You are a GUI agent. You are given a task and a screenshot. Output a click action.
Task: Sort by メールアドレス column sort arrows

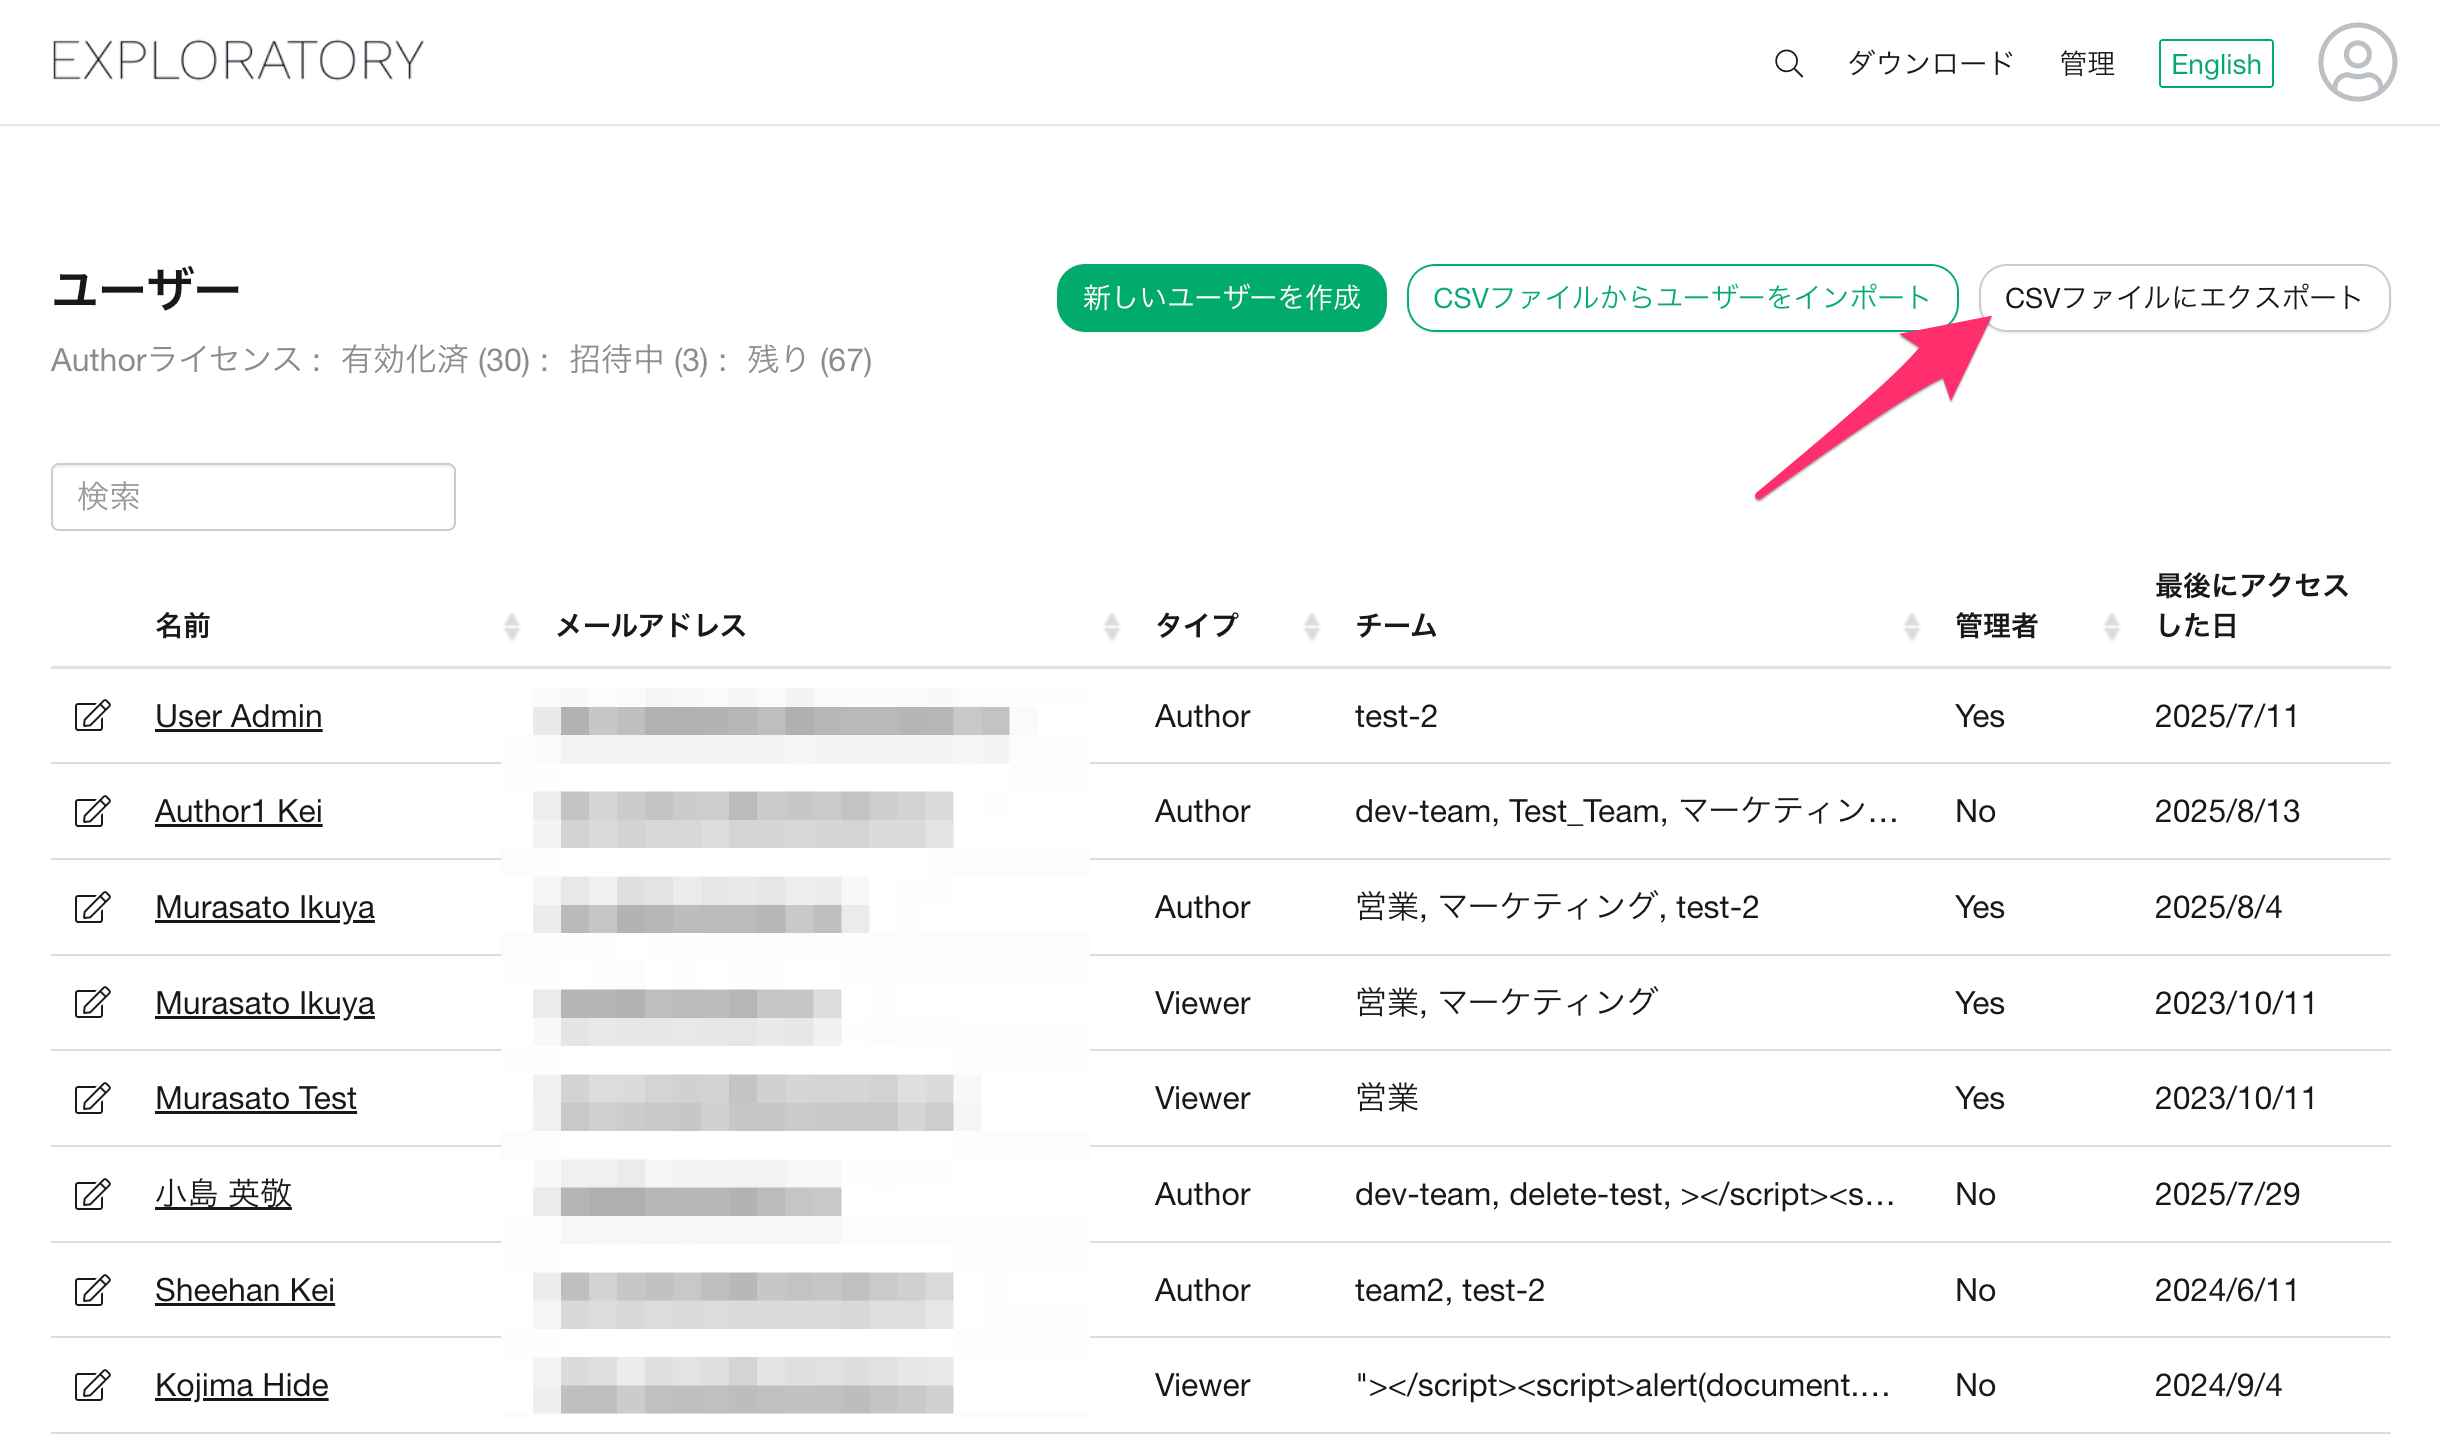click(1111, 626)
